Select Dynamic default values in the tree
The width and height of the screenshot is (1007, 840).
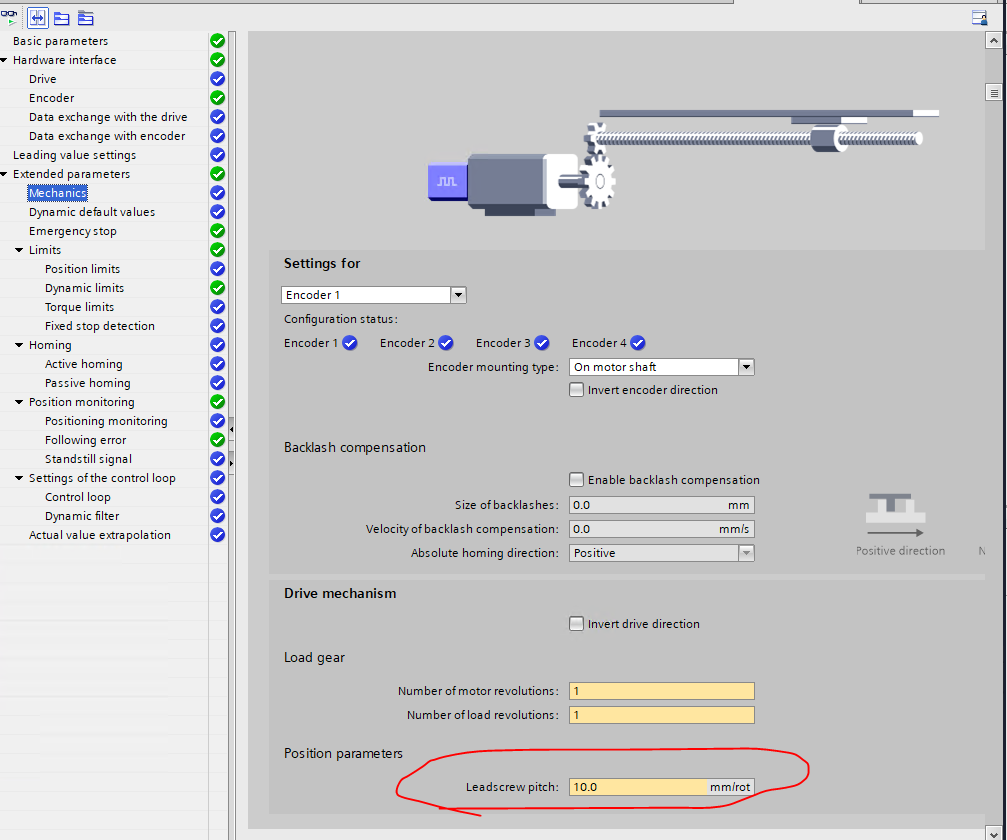92,212
